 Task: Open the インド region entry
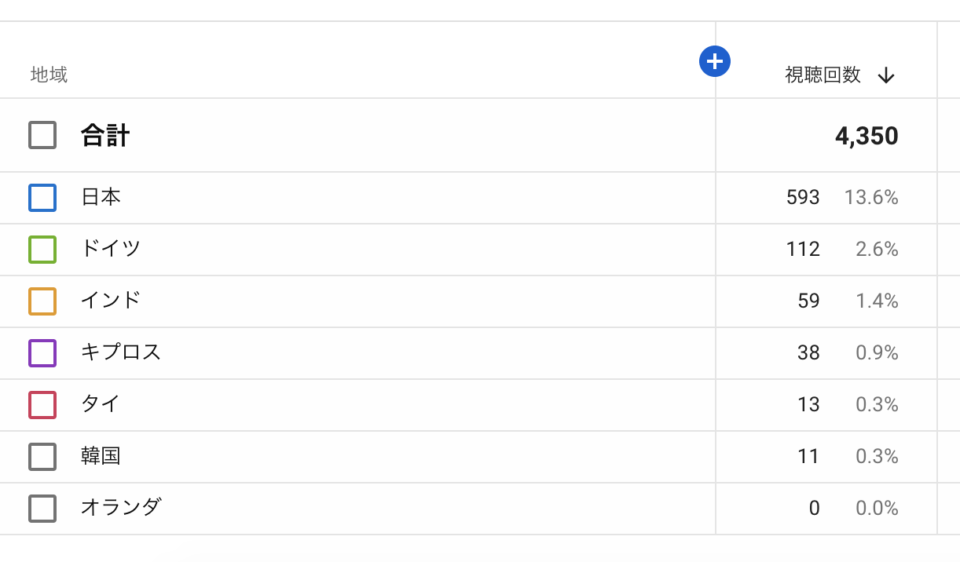pyautogui.click(x=111, y=301)
